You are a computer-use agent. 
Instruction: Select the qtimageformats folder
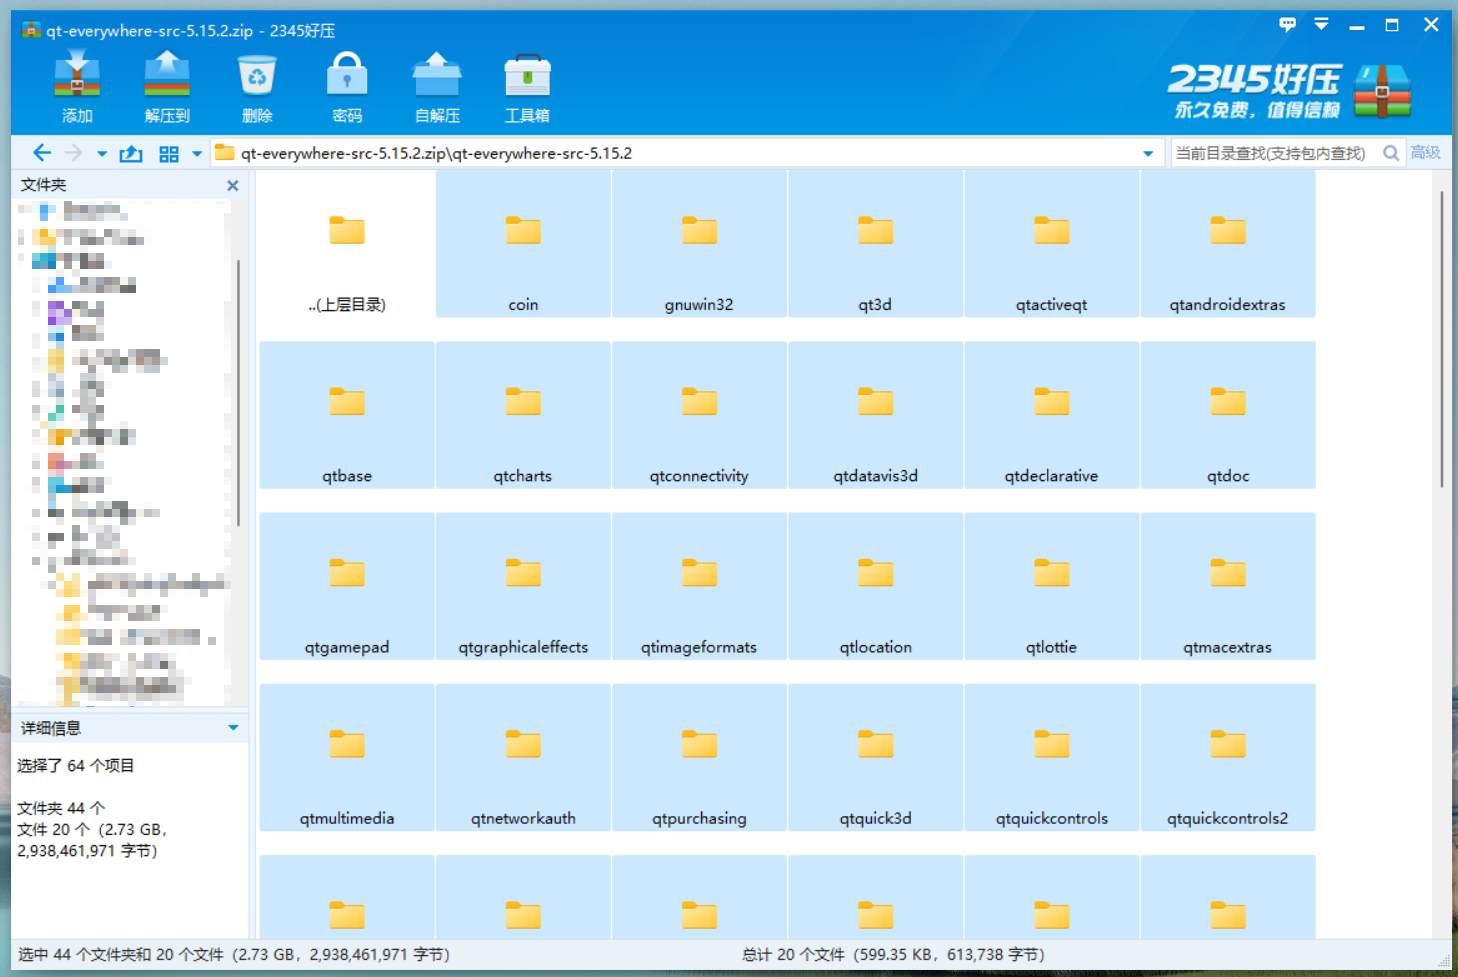[699, 586]
